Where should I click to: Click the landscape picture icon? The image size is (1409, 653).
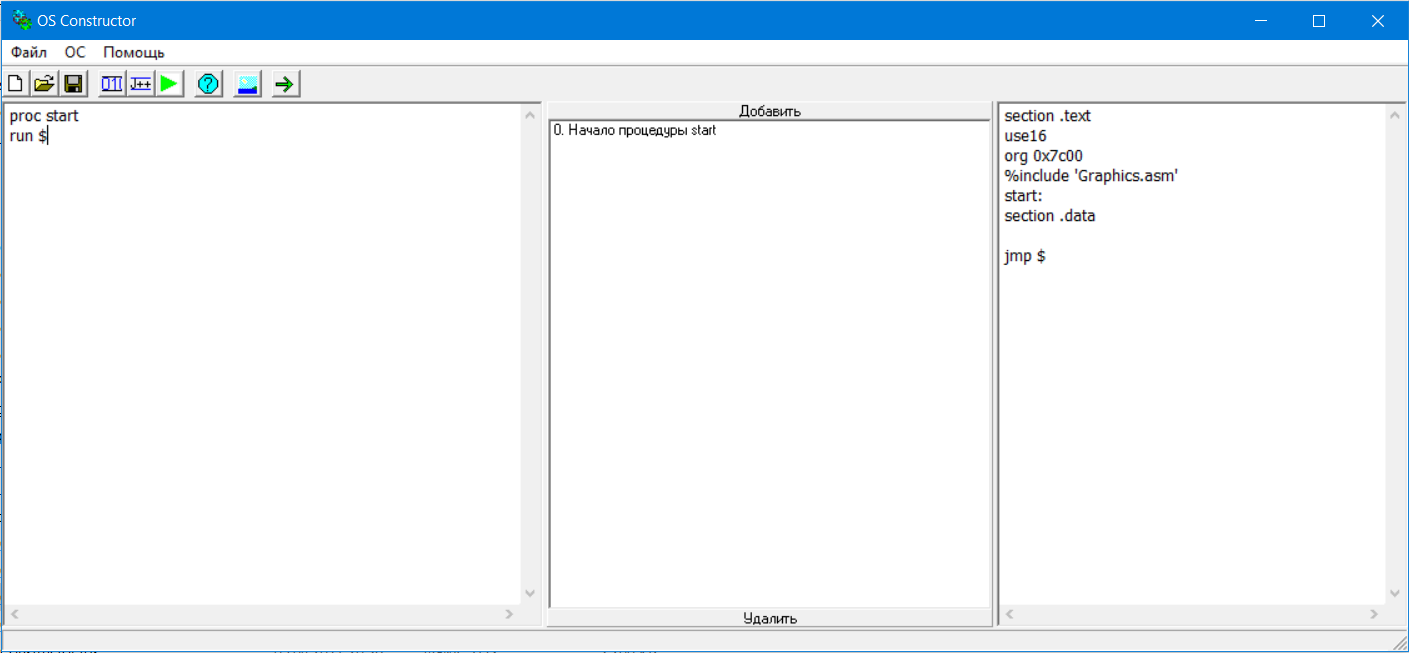tap(247, 84)
